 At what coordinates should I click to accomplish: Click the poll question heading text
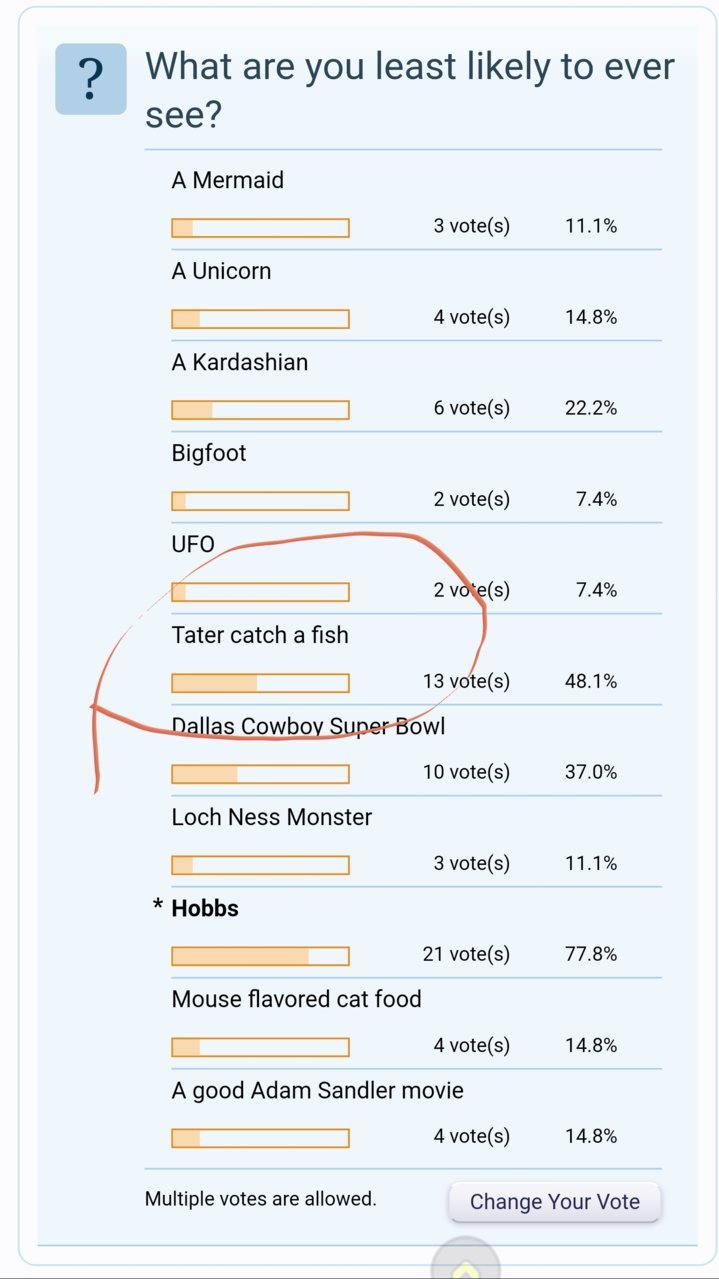tap(410, 90)
